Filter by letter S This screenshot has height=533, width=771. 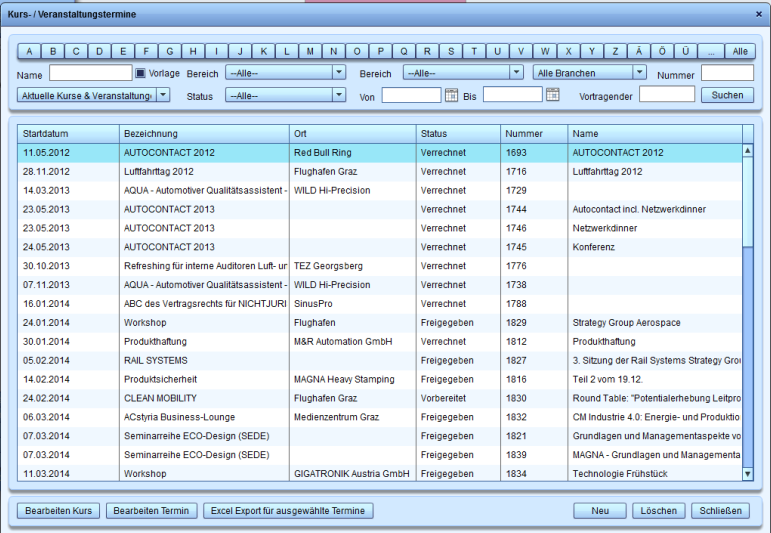tap(450, 51)
